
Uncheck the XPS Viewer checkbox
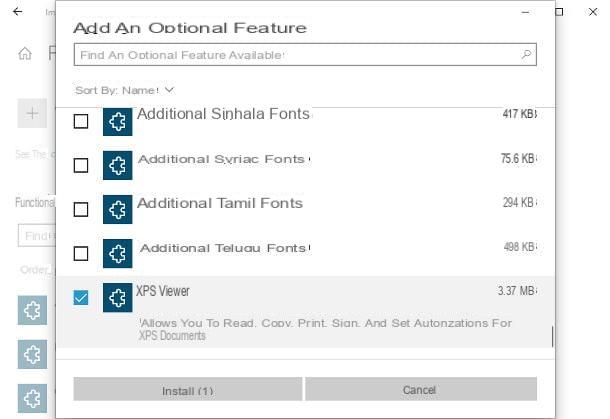pos(81,298)
